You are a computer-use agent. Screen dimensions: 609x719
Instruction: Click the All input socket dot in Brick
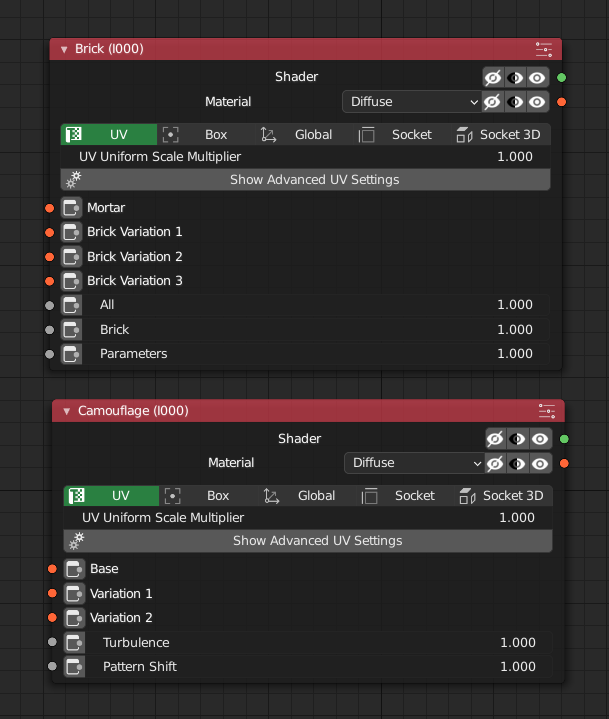point(50,305)
